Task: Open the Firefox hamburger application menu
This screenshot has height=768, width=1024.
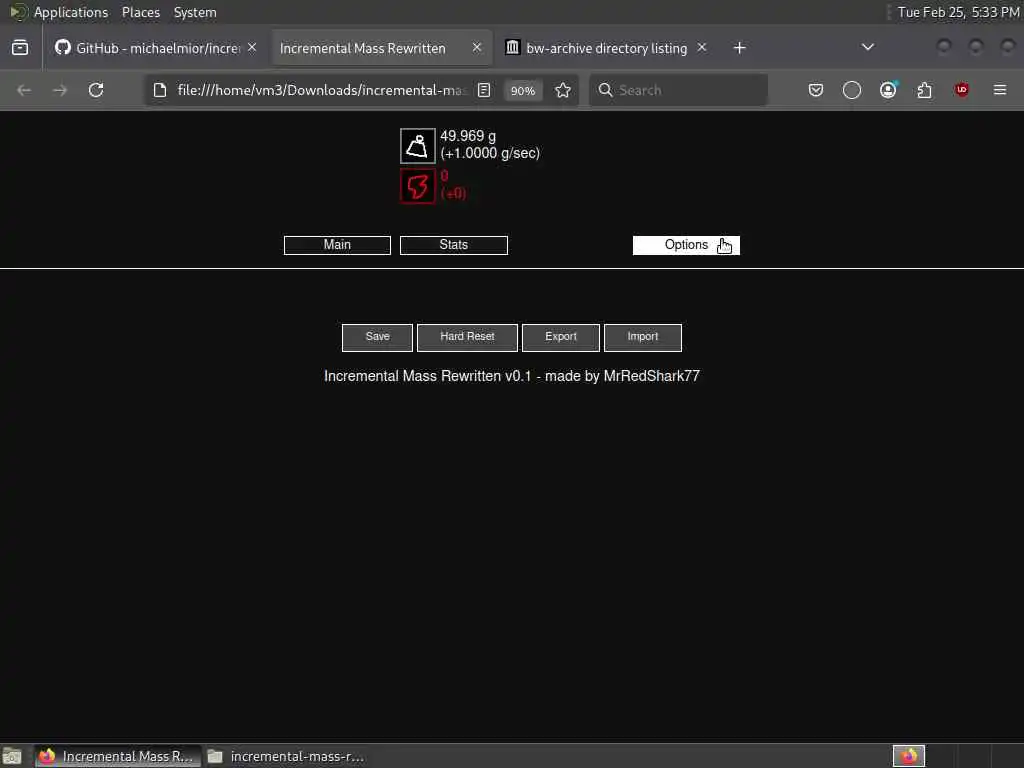Action: (1000, 90)
